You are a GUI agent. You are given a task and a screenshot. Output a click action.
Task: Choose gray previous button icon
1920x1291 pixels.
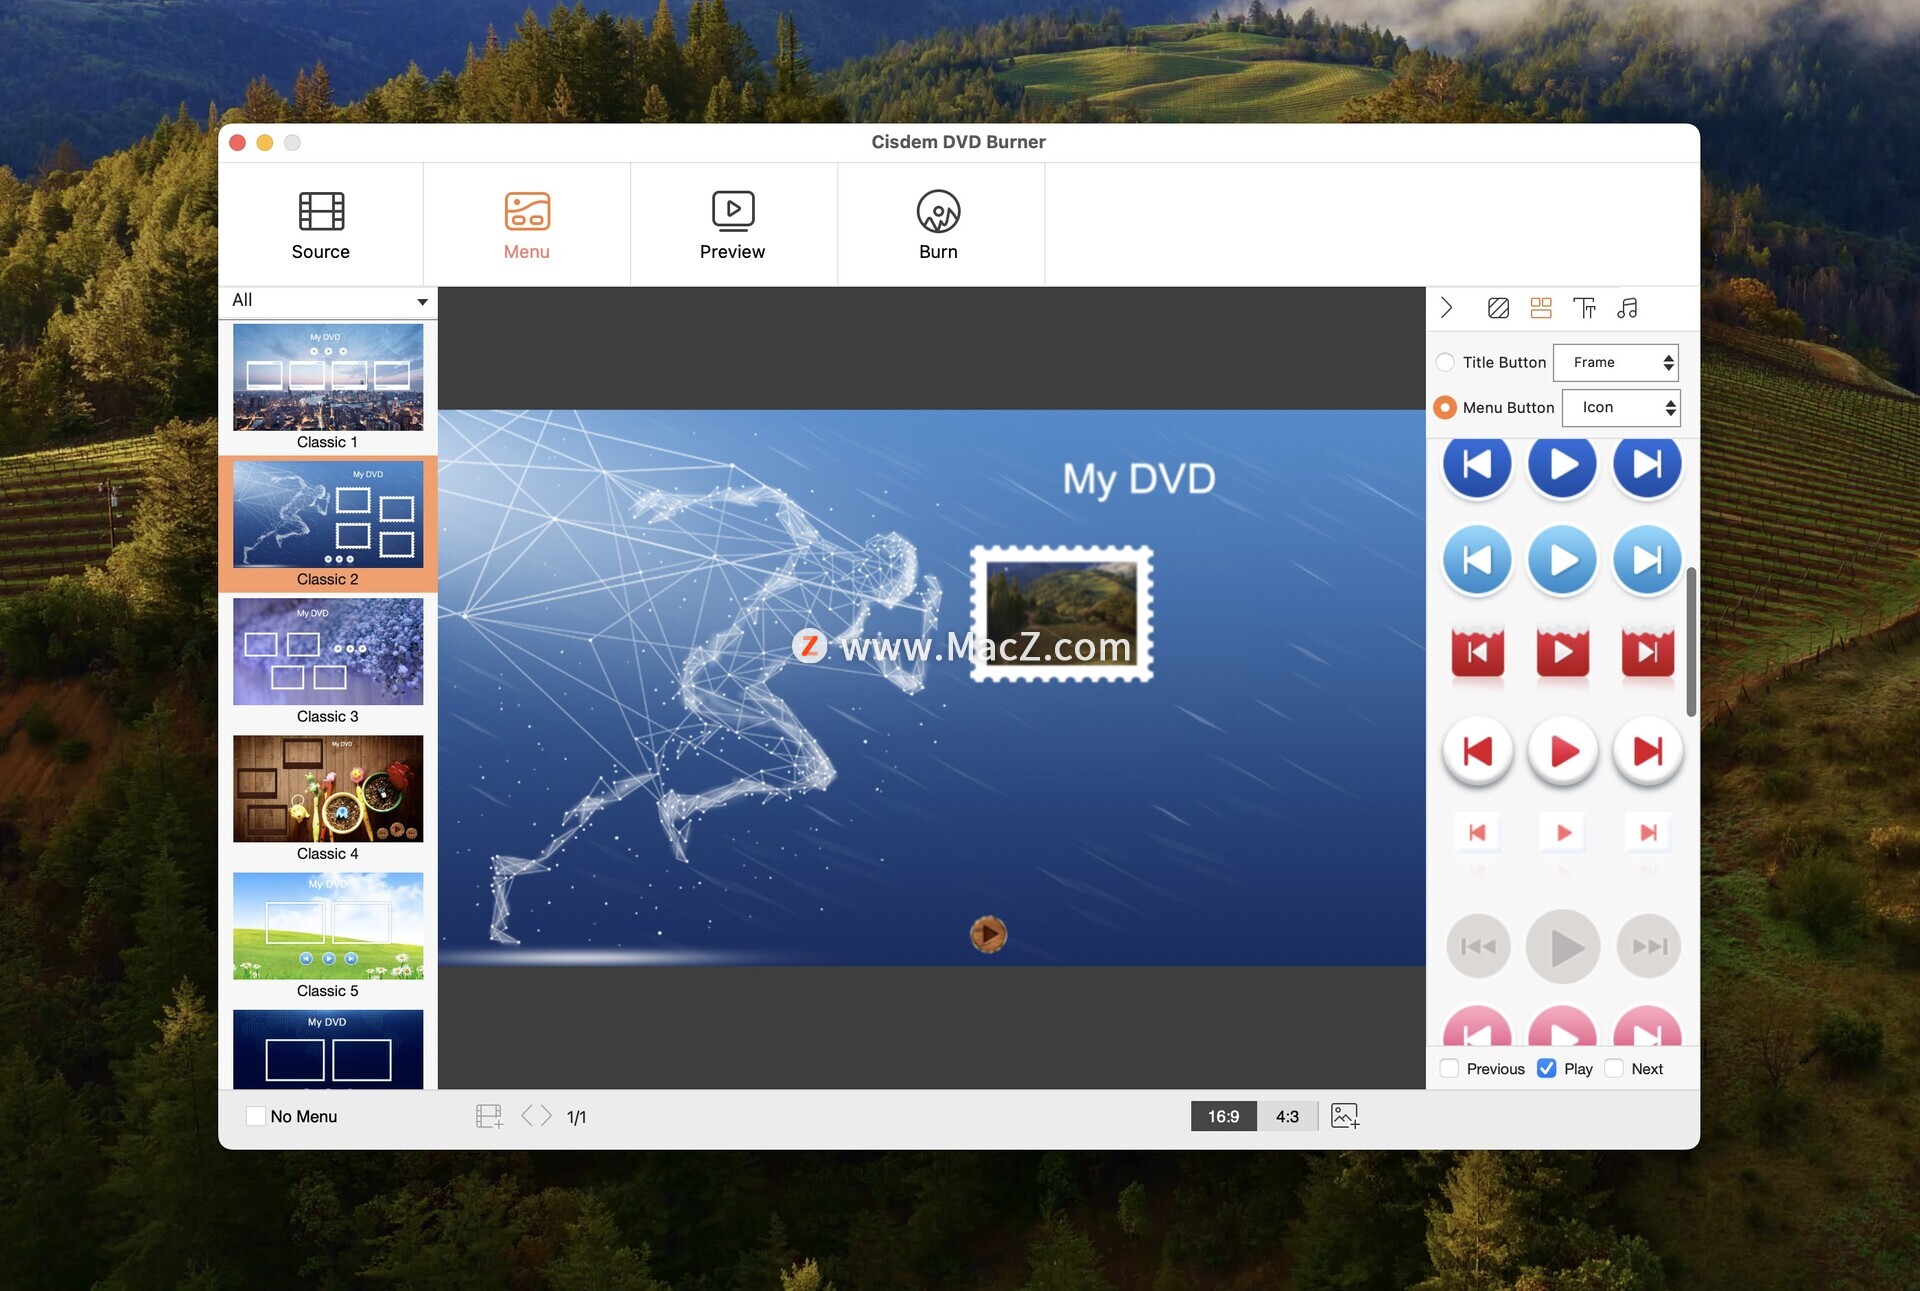[1478, 946]
